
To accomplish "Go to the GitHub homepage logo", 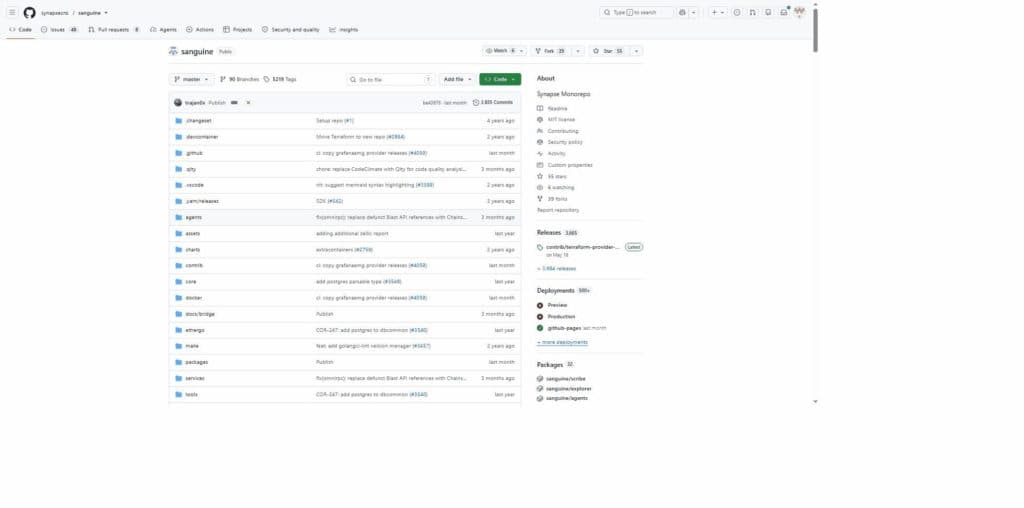I will [29, 12].
